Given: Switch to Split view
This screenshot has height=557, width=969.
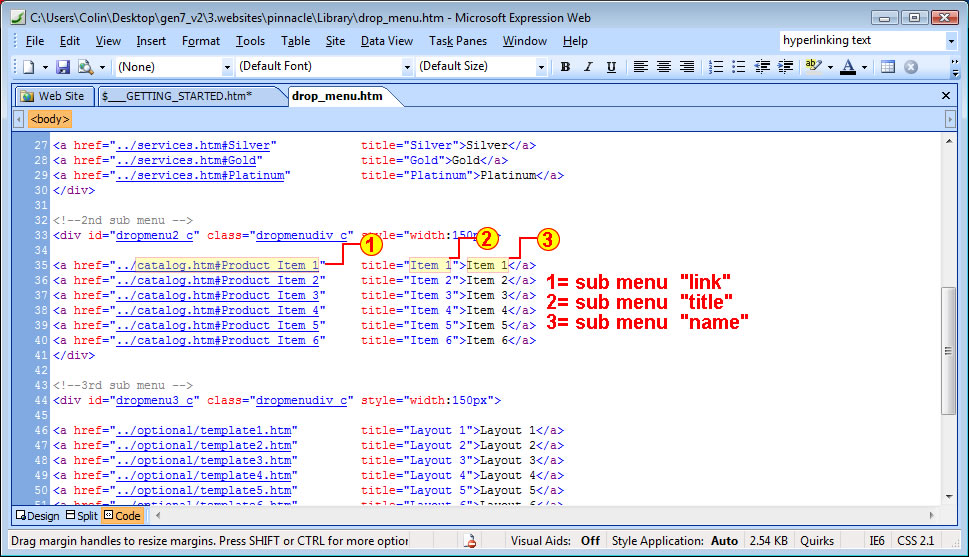Looking at the screenshot, I should coord(81,516).
